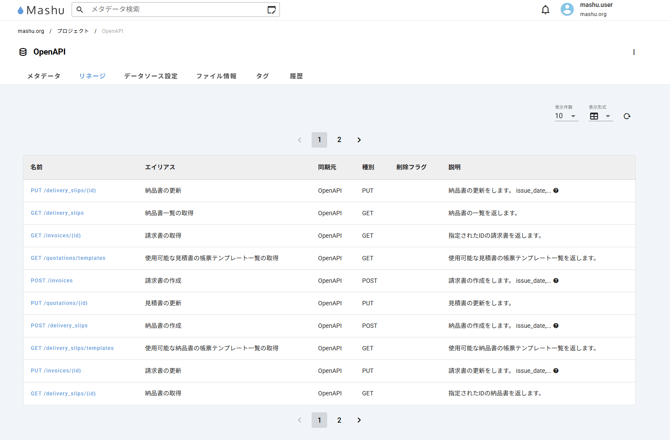Click the calendar icon in the search box
Viewport: 670px width, 440px height.
(271, 10)
